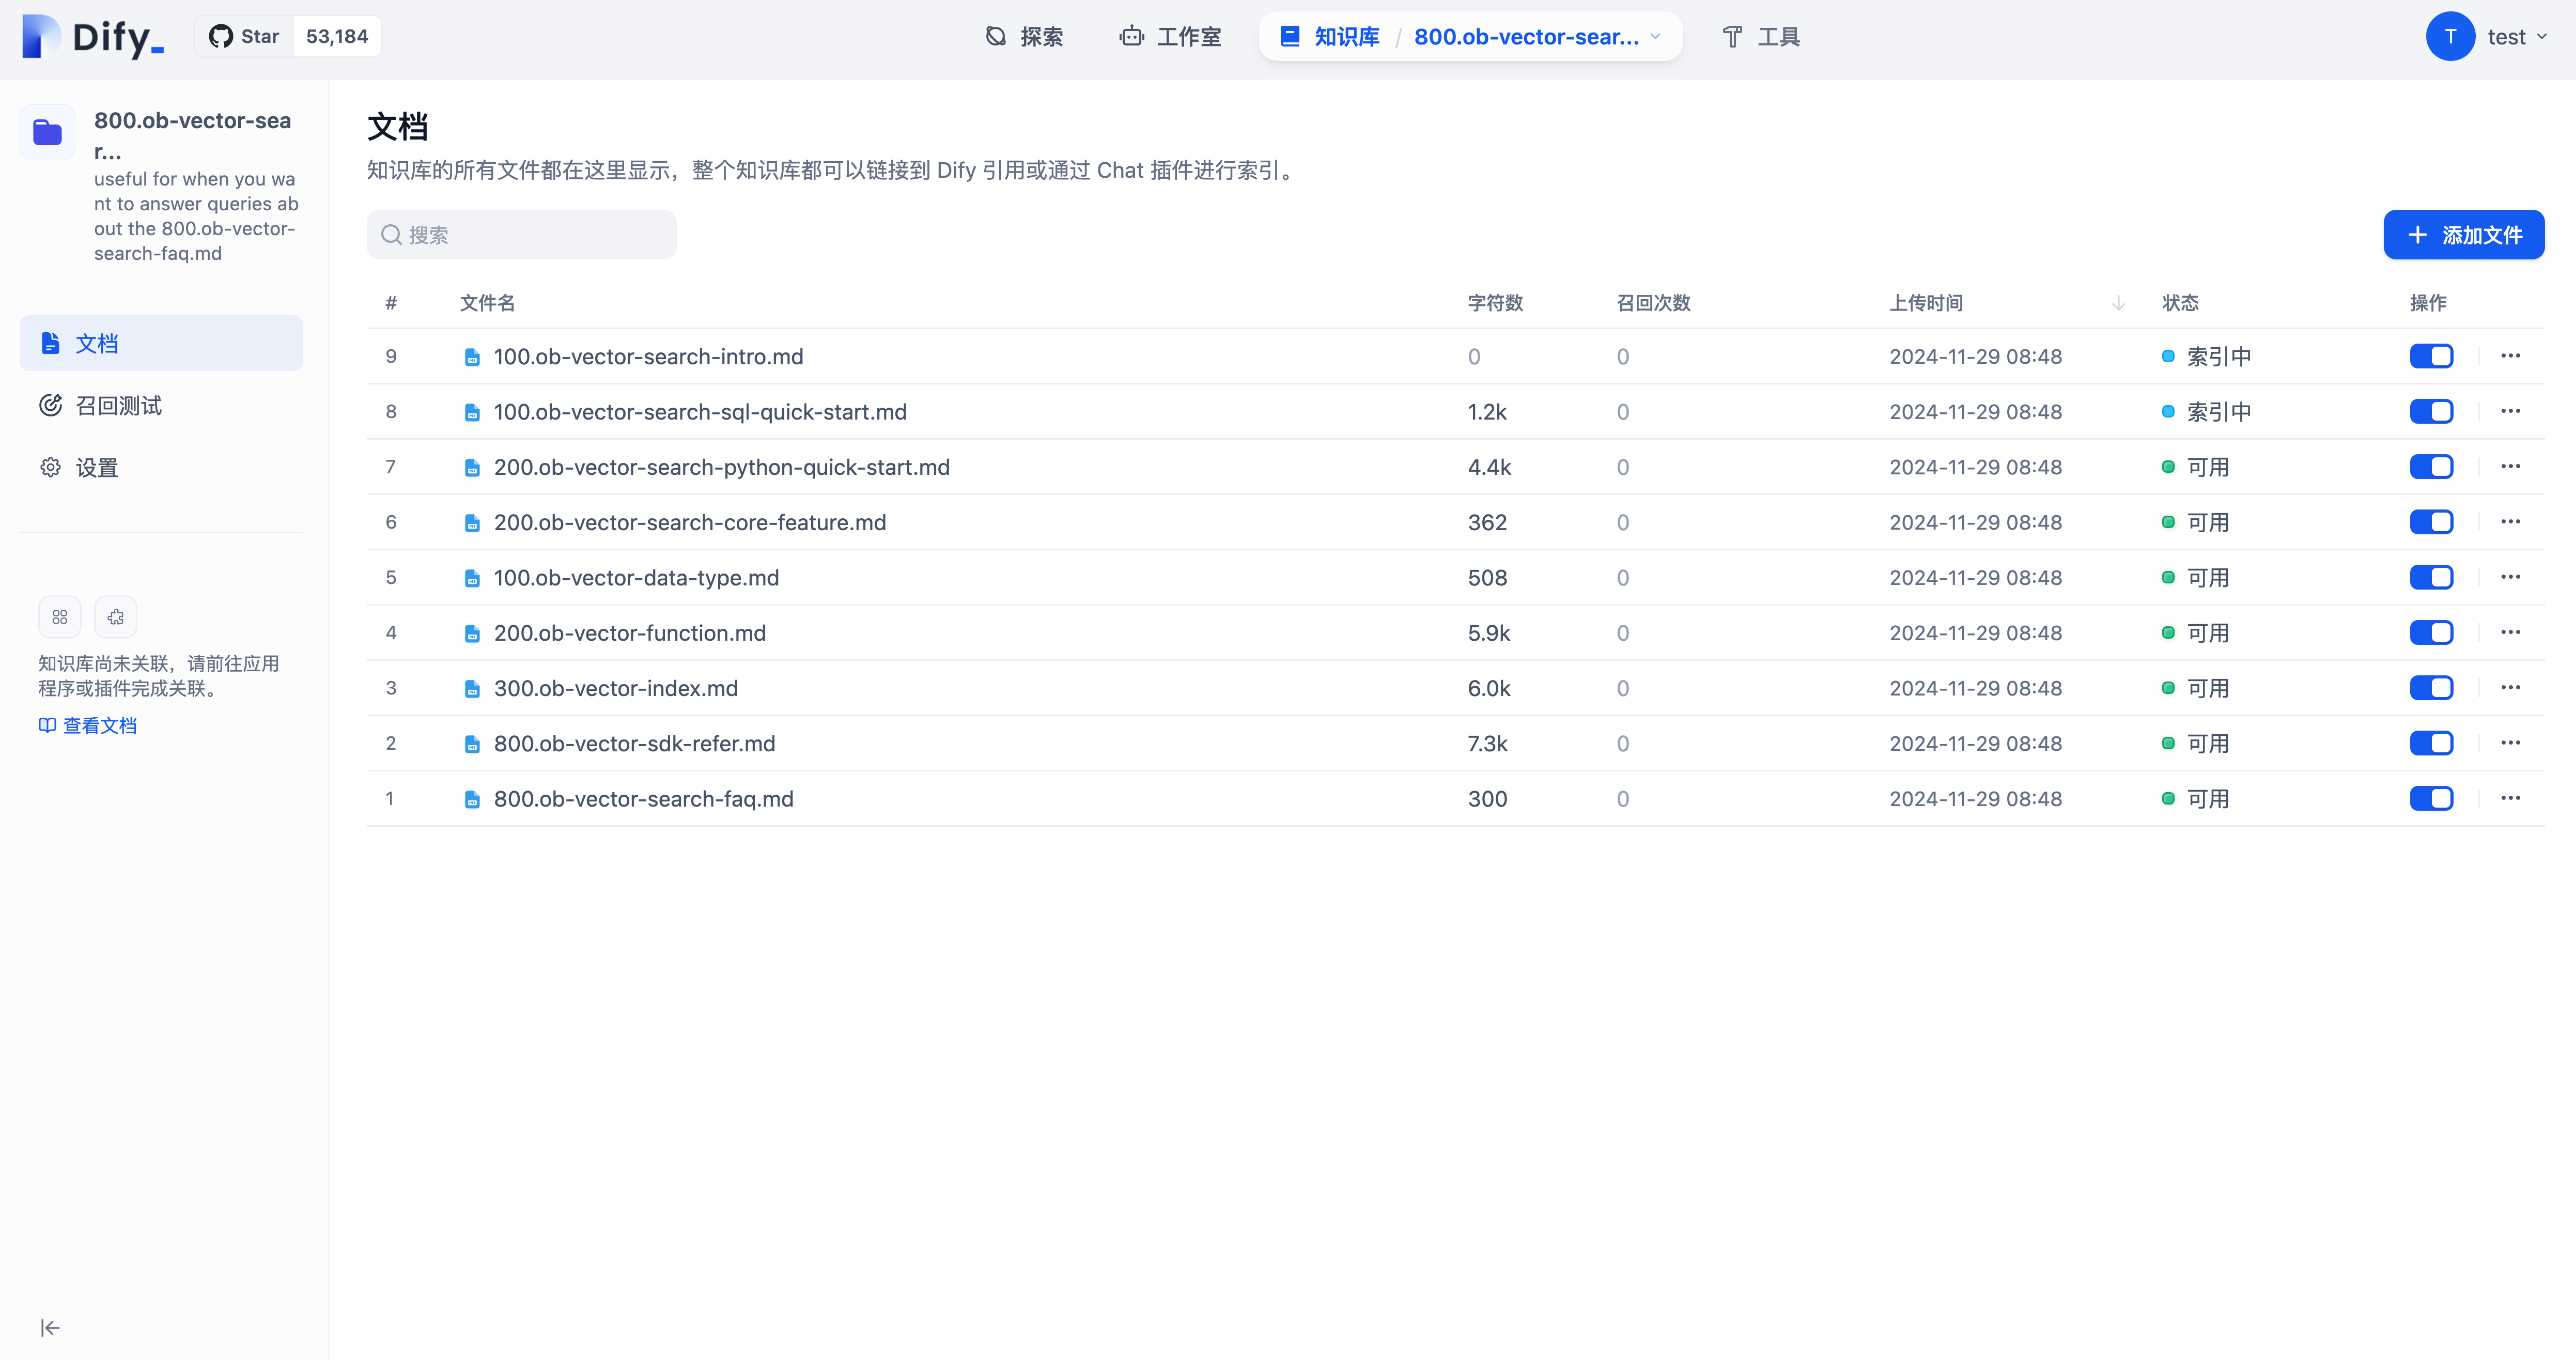The height and width of the screenshot is (1360, 2576).
Task: Toggle off 100.ob-vector-search-sql-quick-start.md switch
Action: coord(2431,411)
